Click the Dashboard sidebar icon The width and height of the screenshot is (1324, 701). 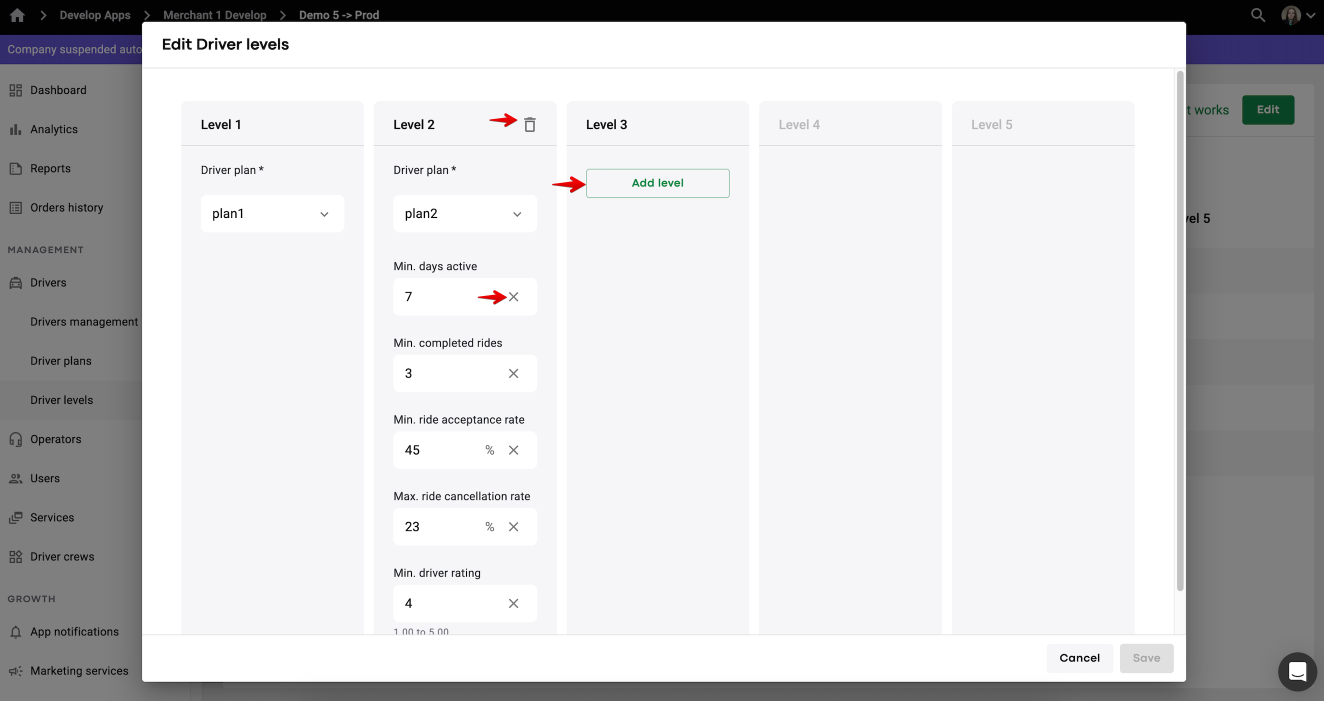pyautogui.click(x=15, y=90)
